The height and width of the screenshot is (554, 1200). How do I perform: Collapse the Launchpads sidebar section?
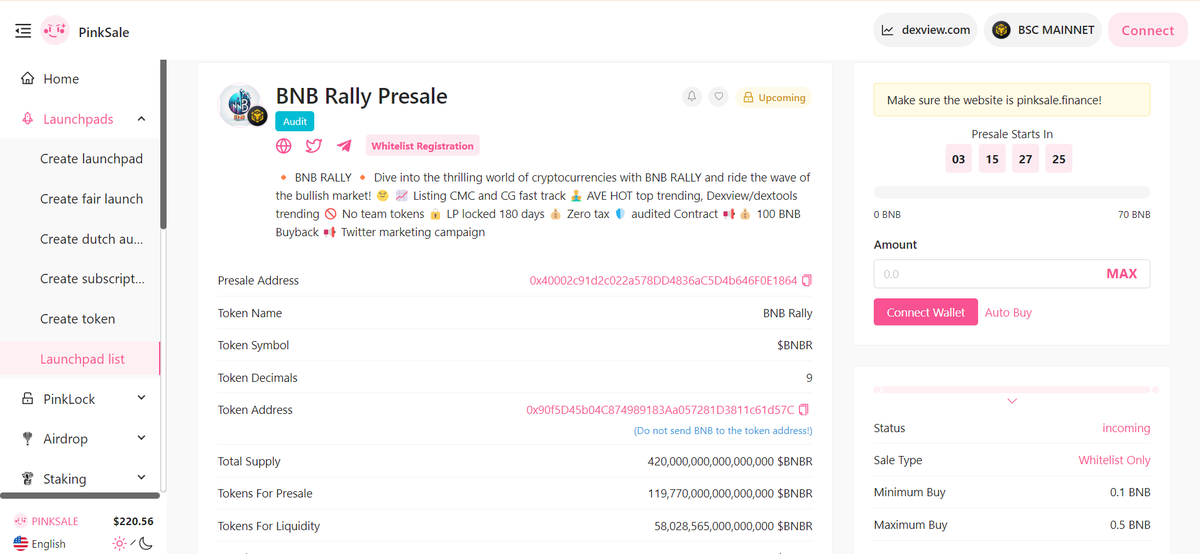pos(141,119)
